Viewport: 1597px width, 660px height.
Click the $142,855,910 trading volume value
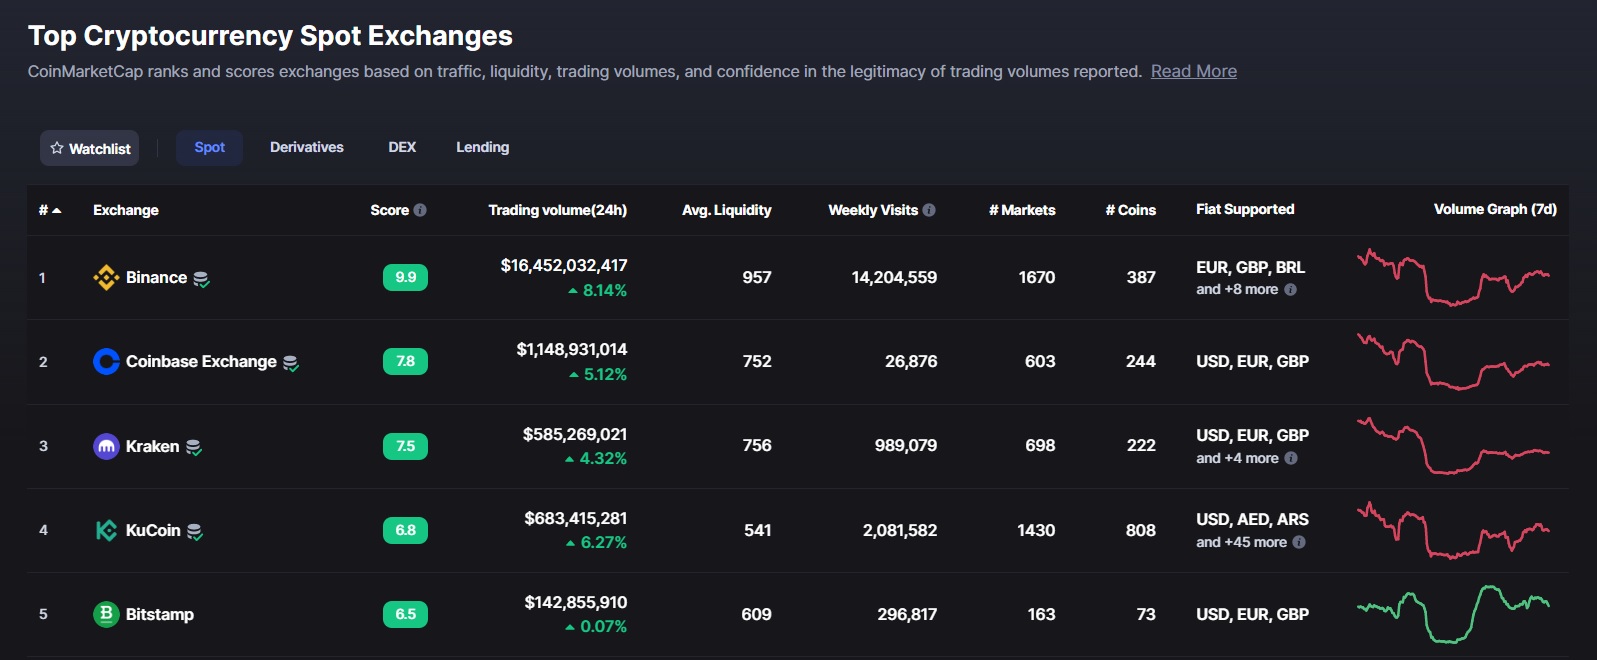pos(576,602)
